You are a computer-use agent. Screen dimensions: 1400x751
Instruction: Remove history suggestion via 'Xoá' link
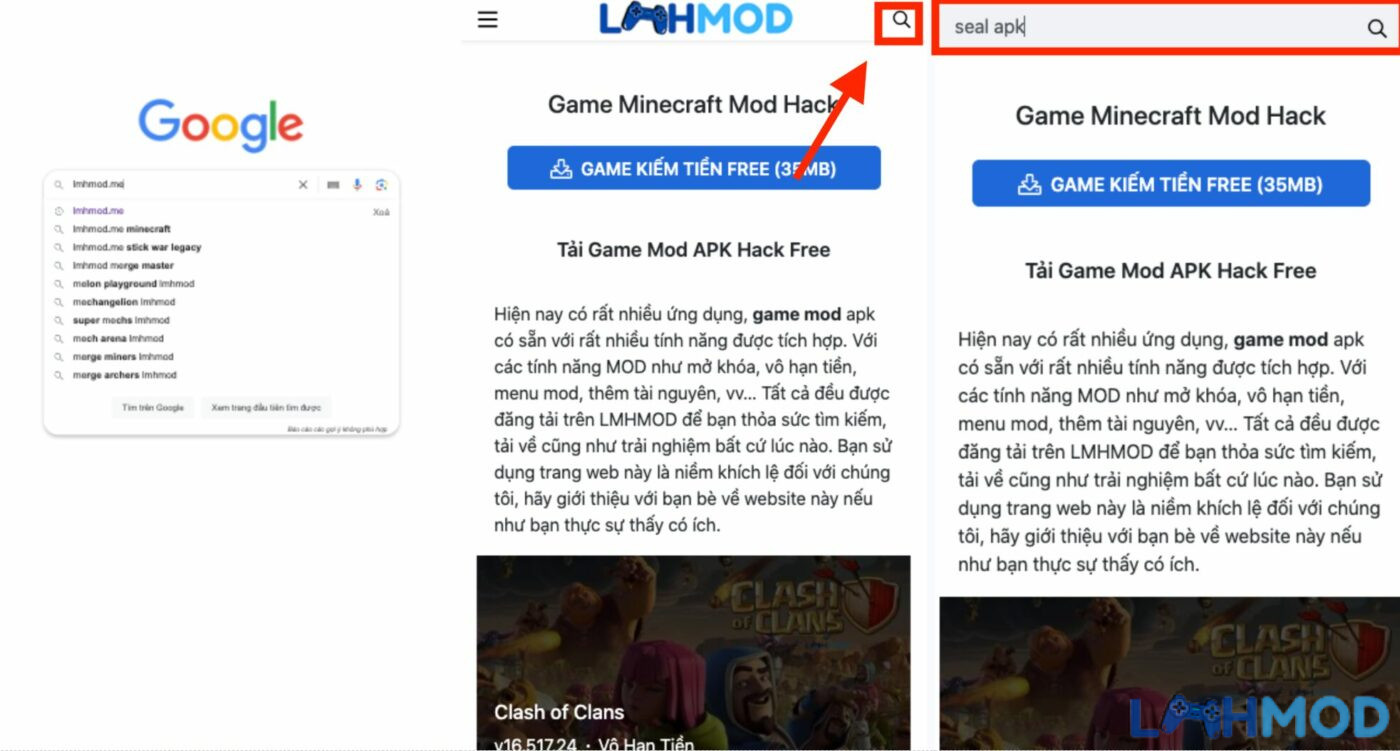[x=381, y=212]
